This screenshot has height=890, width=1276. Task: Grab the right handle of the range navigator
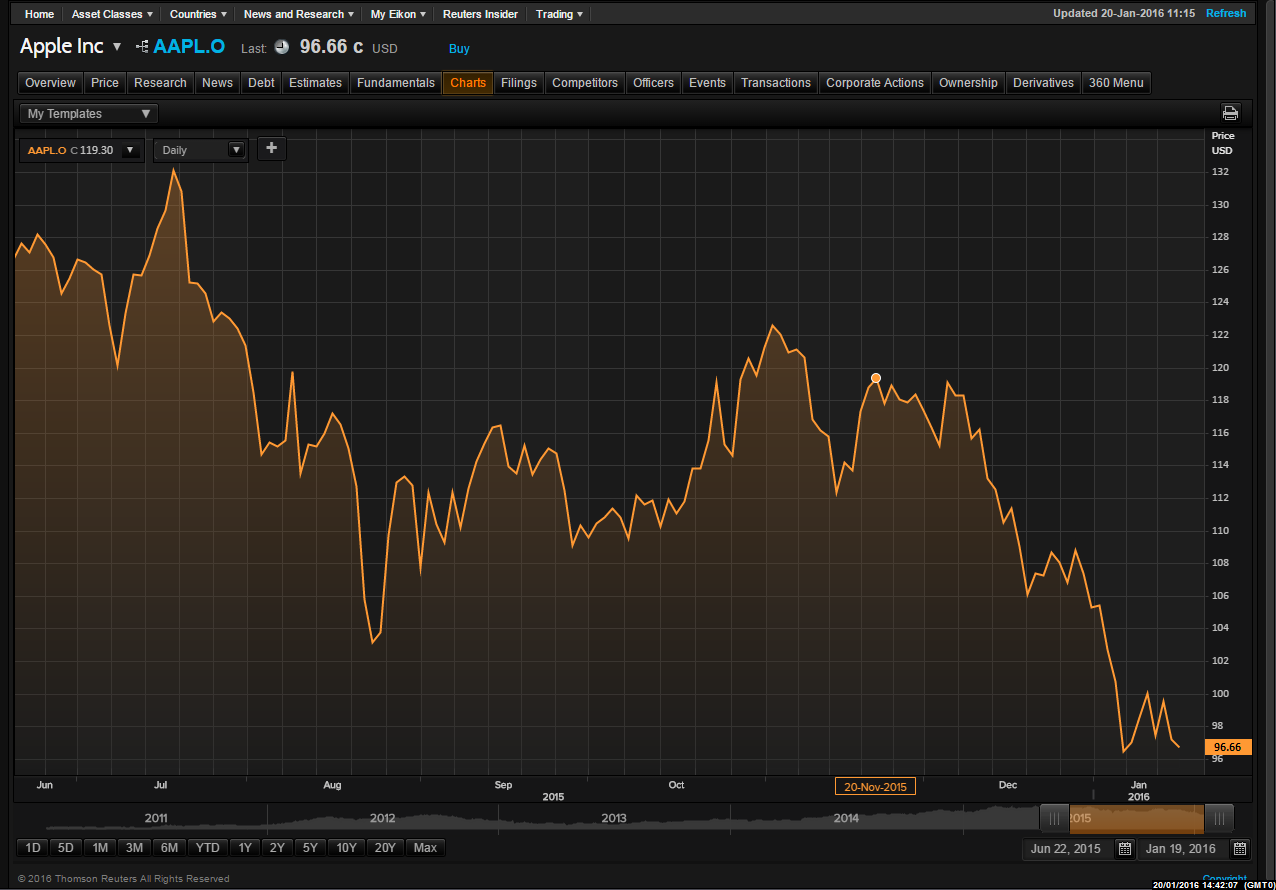tap(1219, 818)
